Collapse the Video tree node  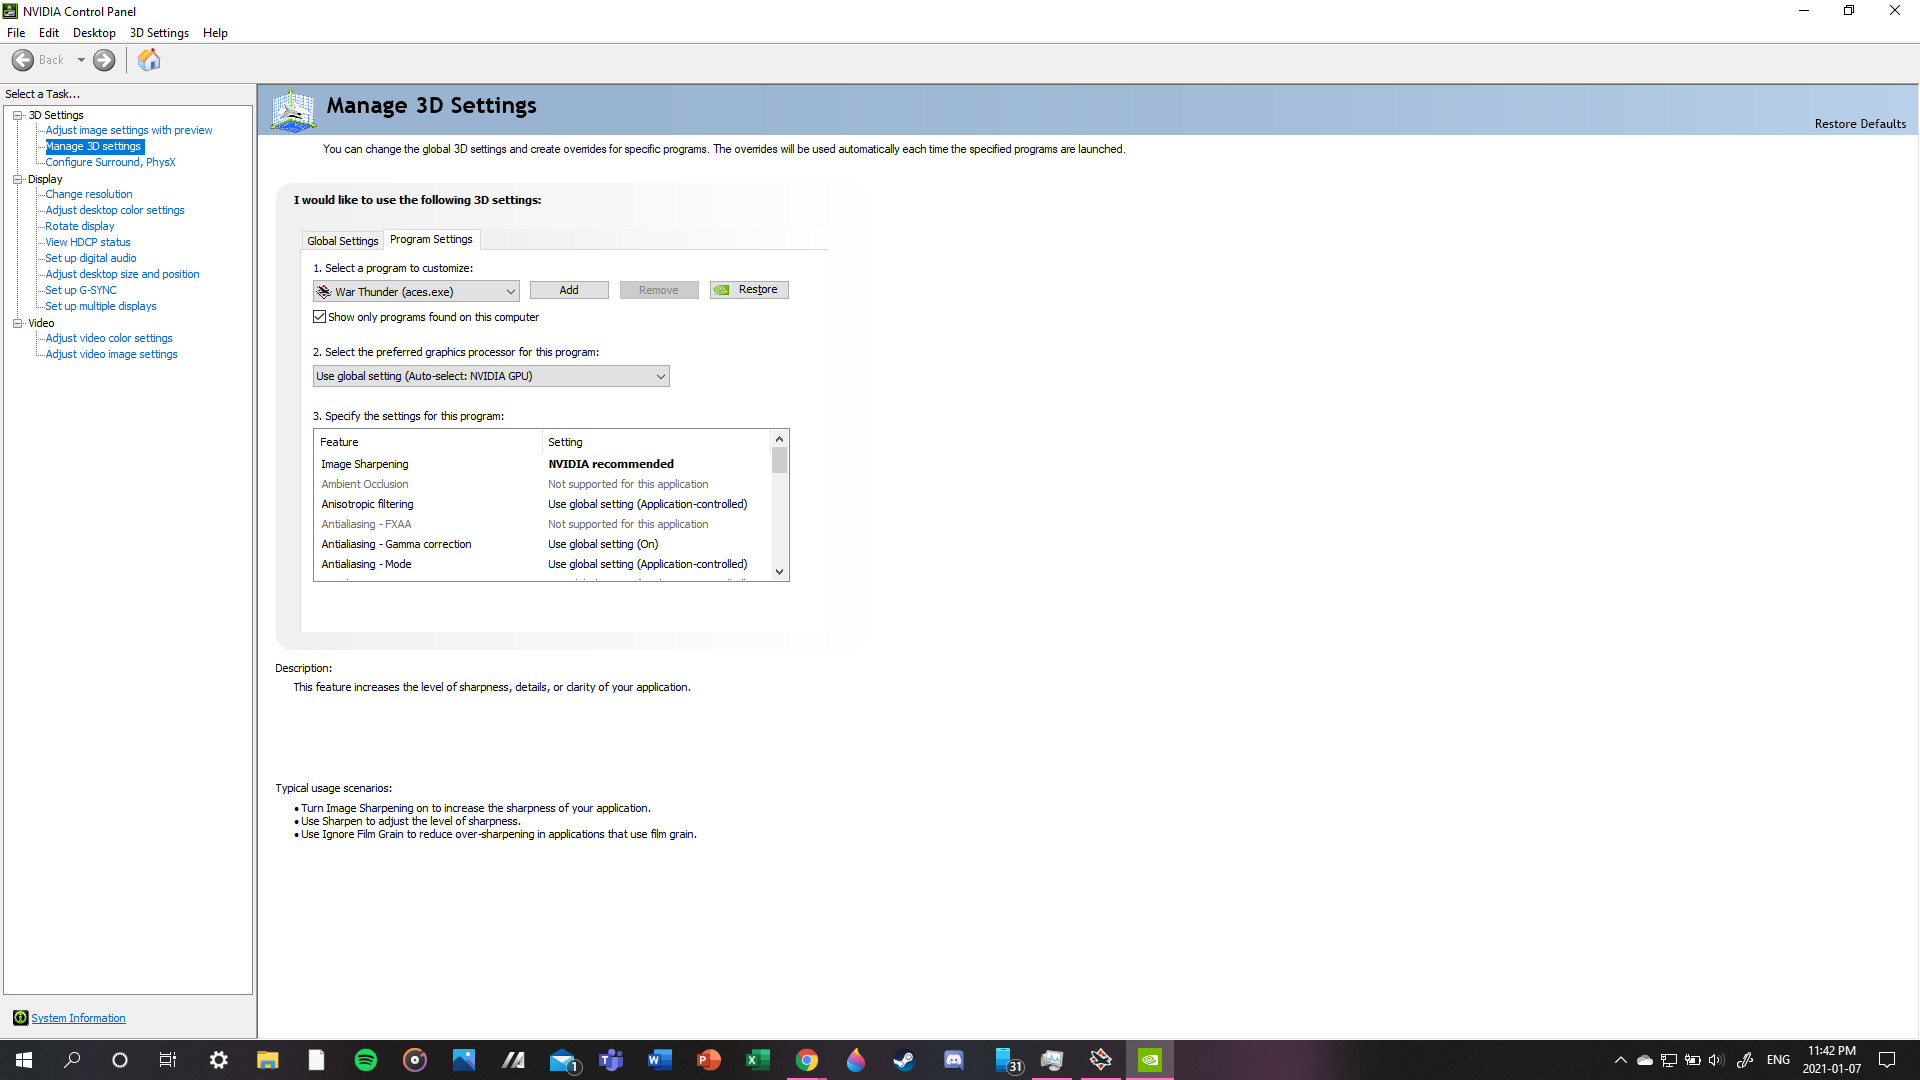[18, 323]
